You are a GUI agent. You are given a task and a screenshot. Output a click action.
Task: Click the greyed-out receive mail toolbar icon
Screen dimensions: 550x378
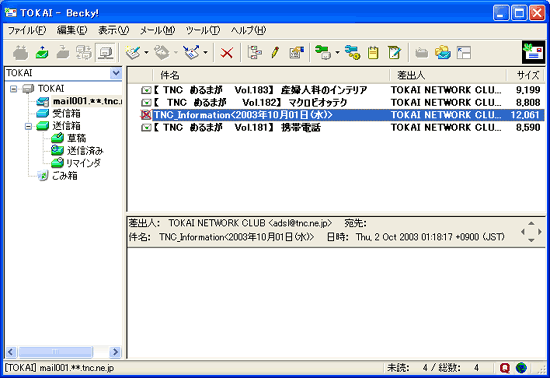click(20, 53)
